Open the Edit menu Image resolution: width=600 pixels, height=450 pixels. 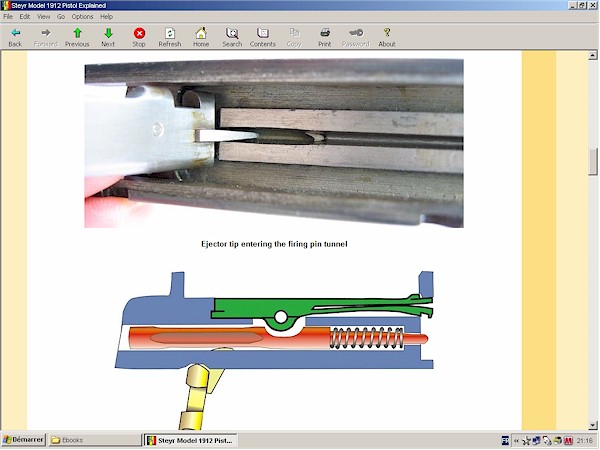[x=25, y=16]
